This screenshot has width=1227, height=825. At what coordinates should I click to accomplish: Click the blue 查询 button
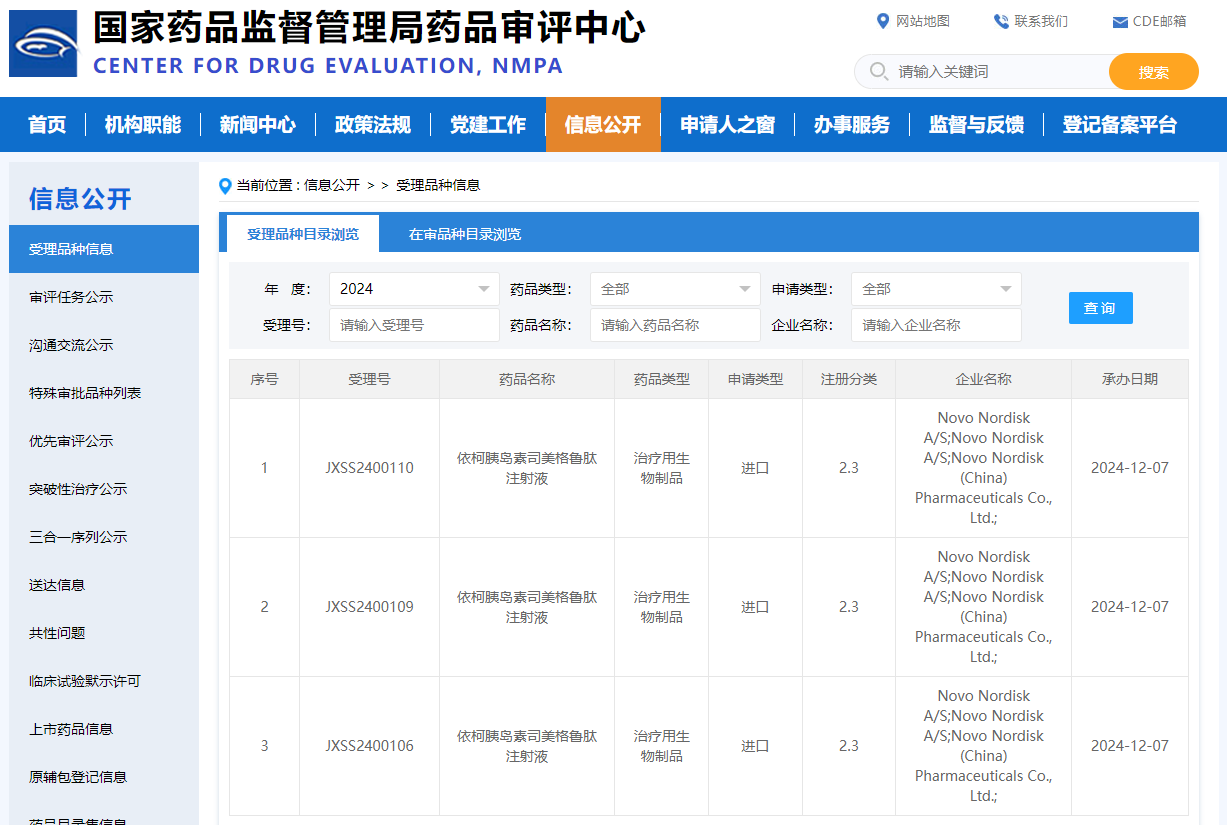(x=1100, y=308)
